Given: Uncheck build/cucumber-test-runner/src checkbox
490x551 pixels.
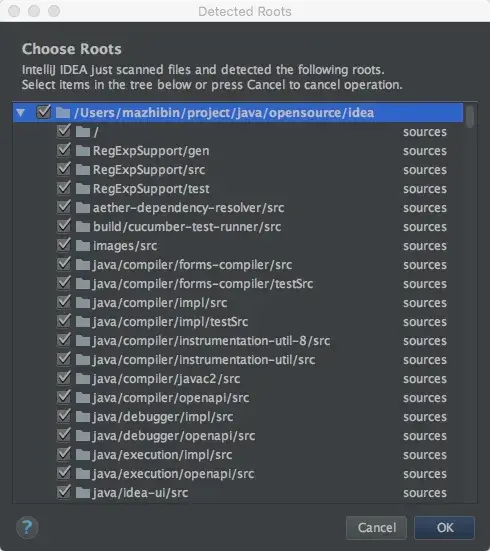Looking at the screenshot, I should point(64,226).
